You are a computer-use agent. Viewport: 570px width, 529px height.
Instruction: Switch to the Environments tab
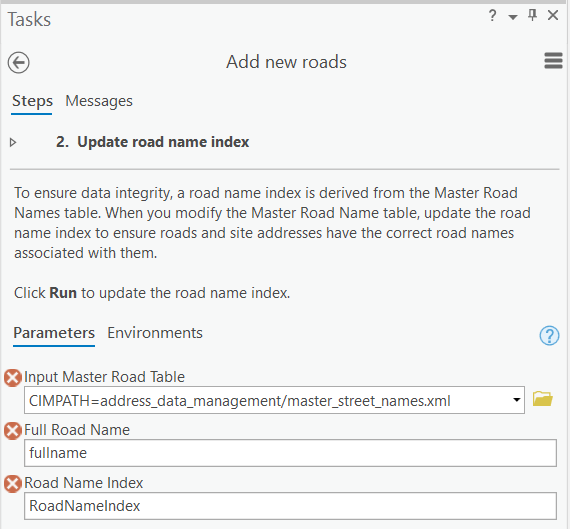click(x=155, y=333)
